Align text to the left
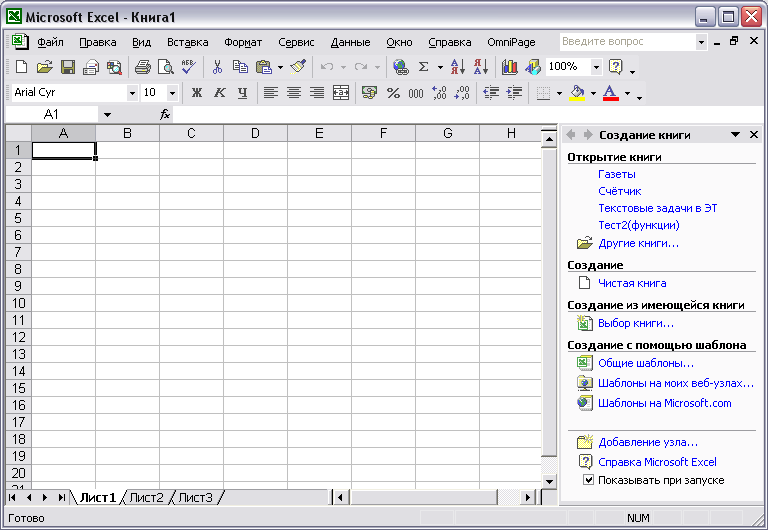768x530 pixels. pyautogui.click(x=271, y=92)
